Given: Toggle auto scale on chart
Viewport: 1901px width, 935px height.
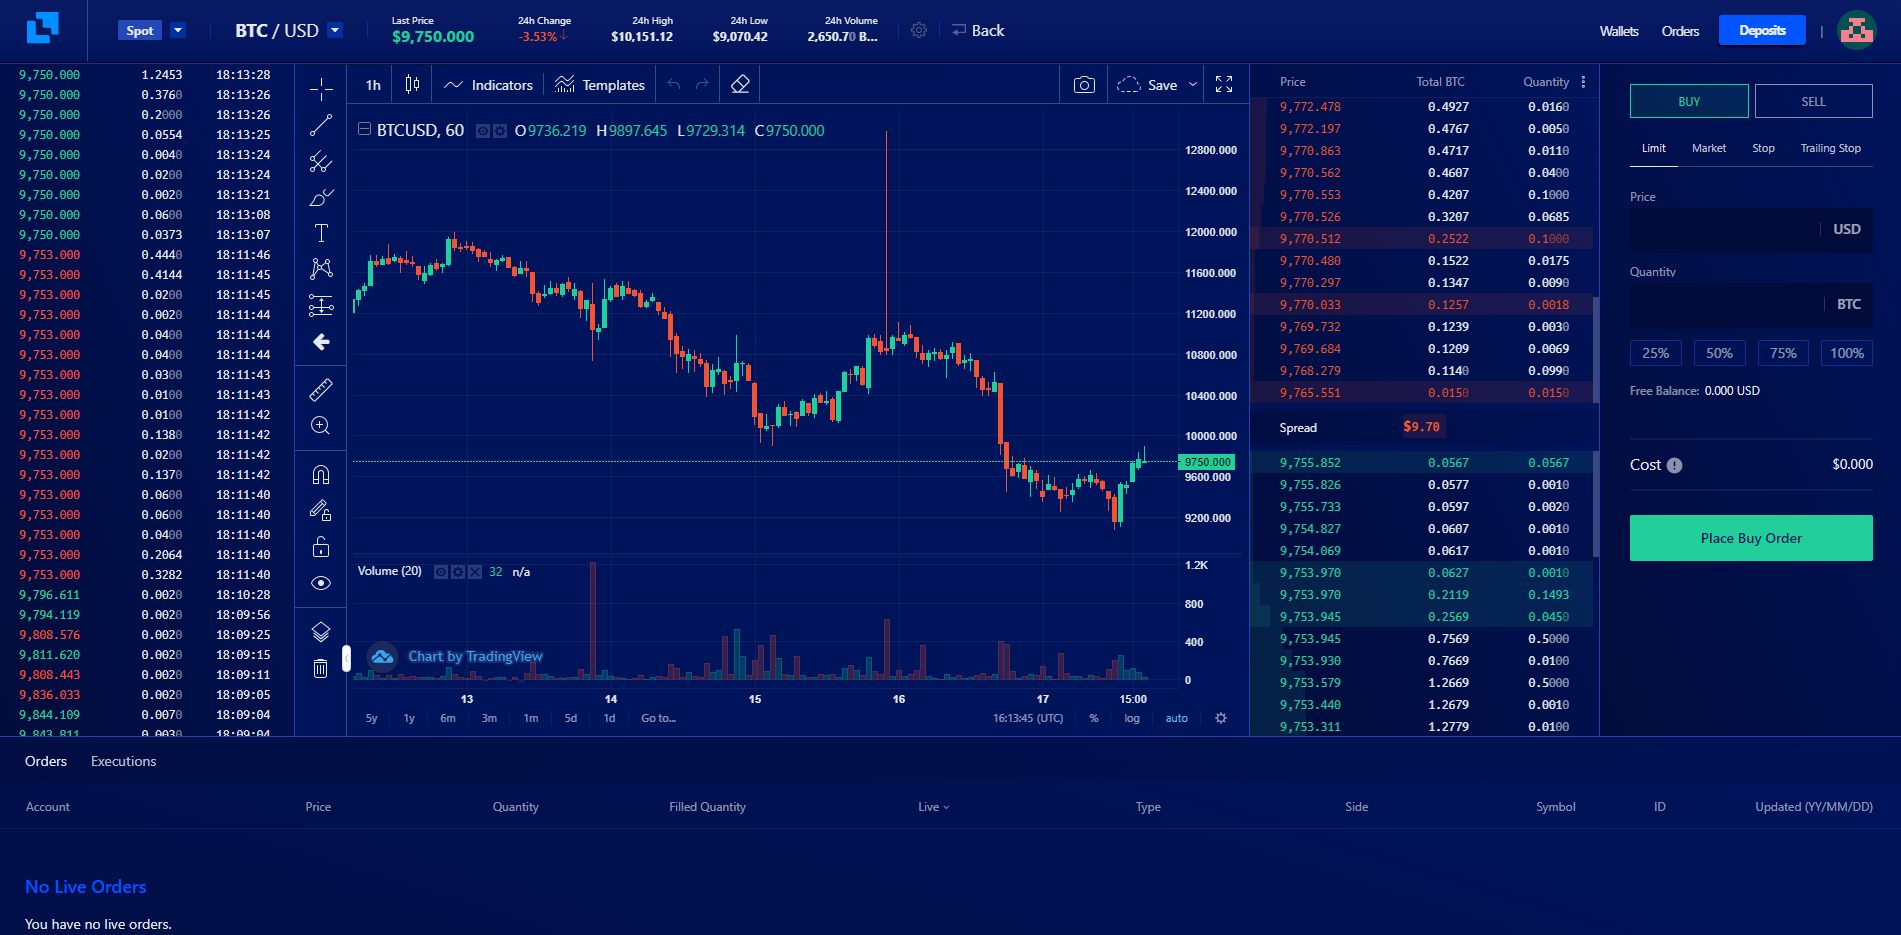Looking at the screenshot, I should [1177, 718].
